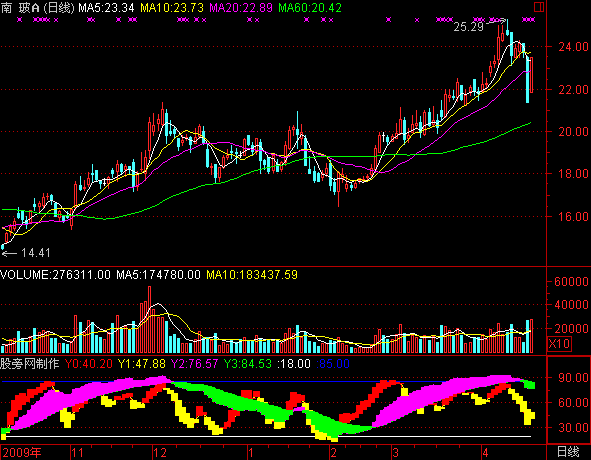Select the 25.29 high price arrow marker
Screen dimensions: 591x460
click(x=479, y=25)
